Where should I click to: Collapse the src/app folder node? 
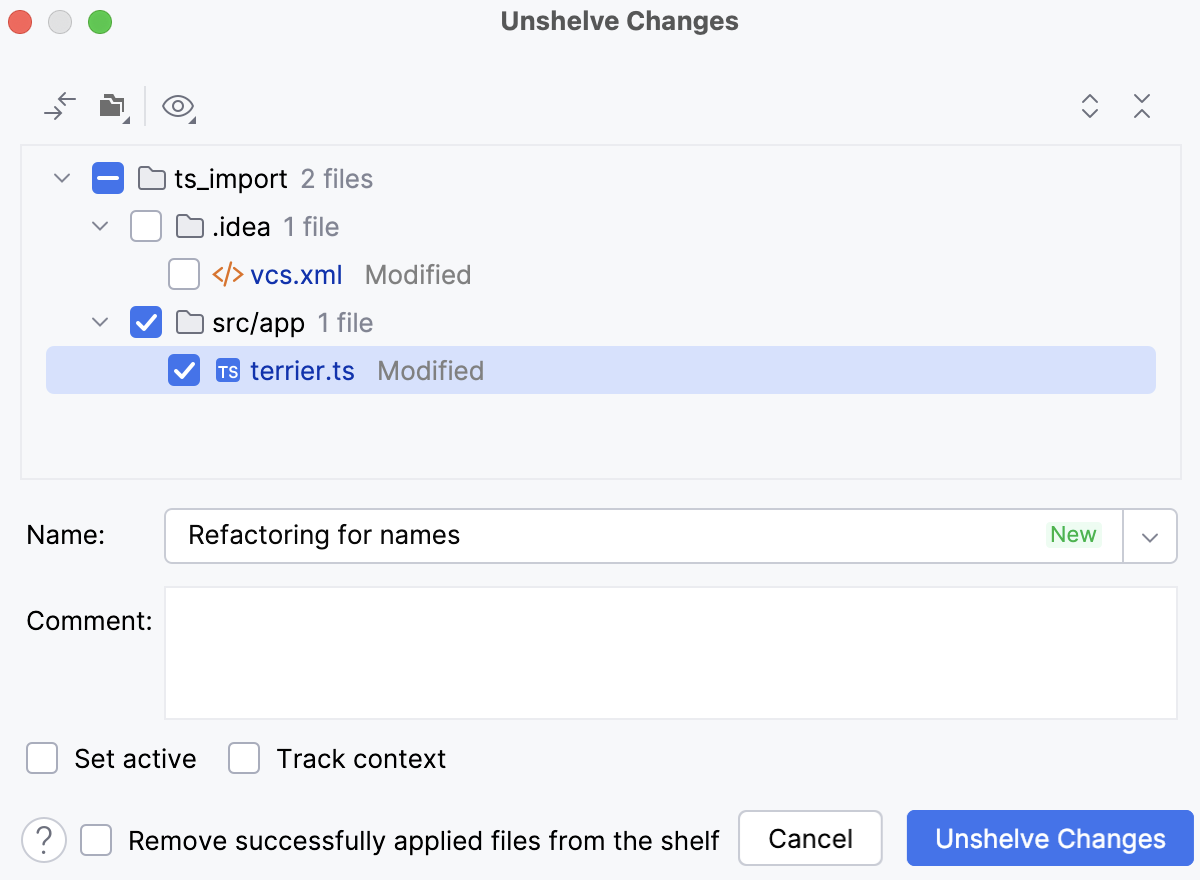99,322
